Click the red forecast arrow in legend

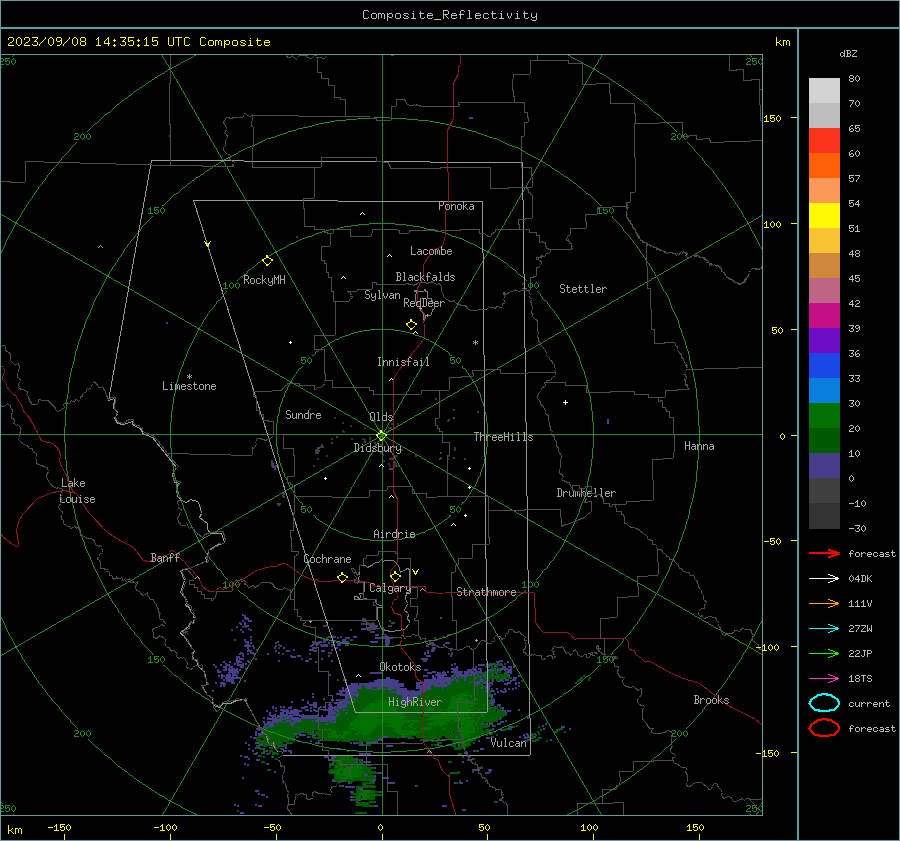coord(824,553)
